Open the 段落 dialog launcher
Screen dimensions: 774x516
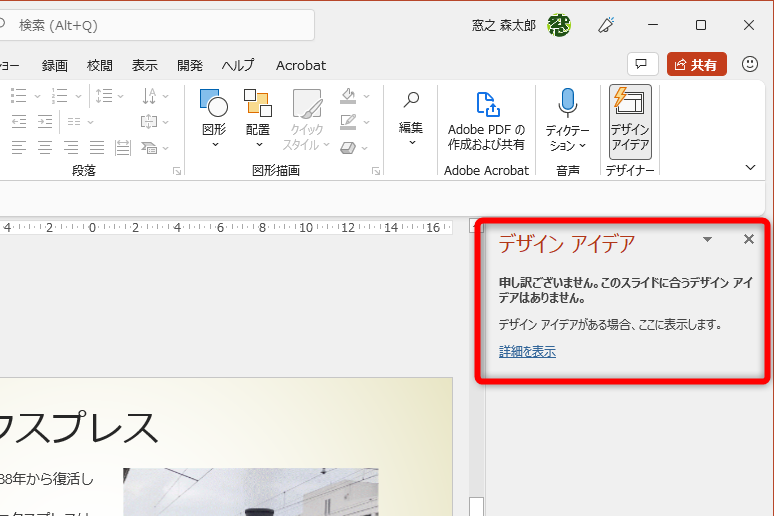[177, 171]
